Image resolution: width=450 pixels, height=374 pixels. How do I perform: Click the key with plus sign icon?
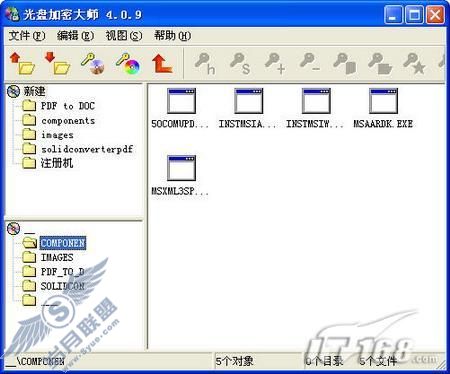coord(275,64)
